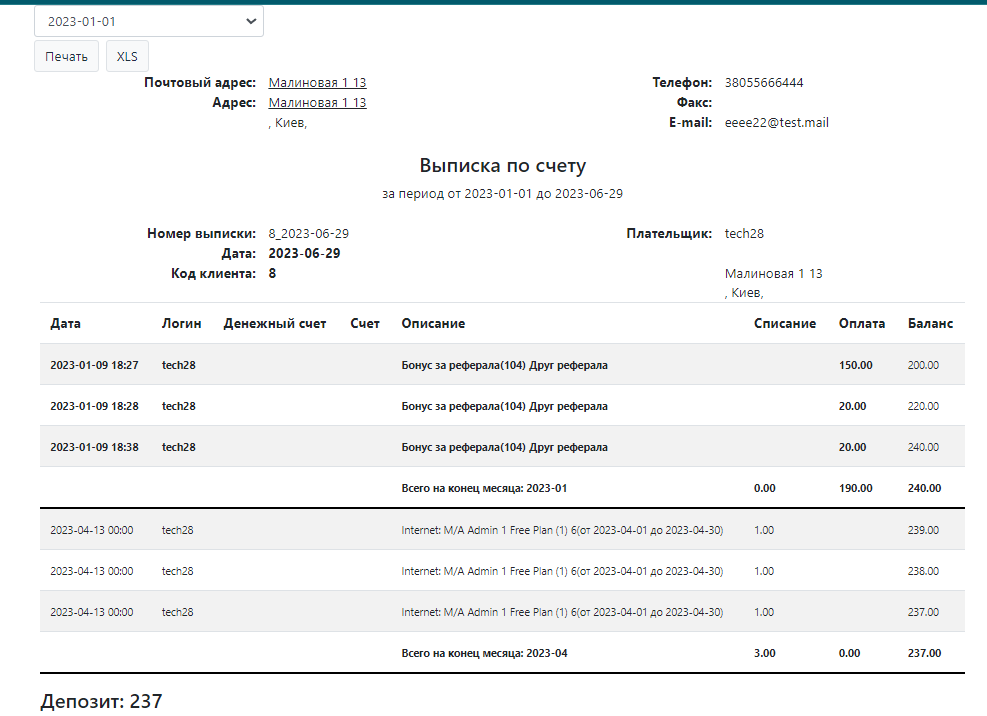The width and height of the screenshot is (987, 716).
Task: Click the 200.00 balance link
Action: [923, 366]
